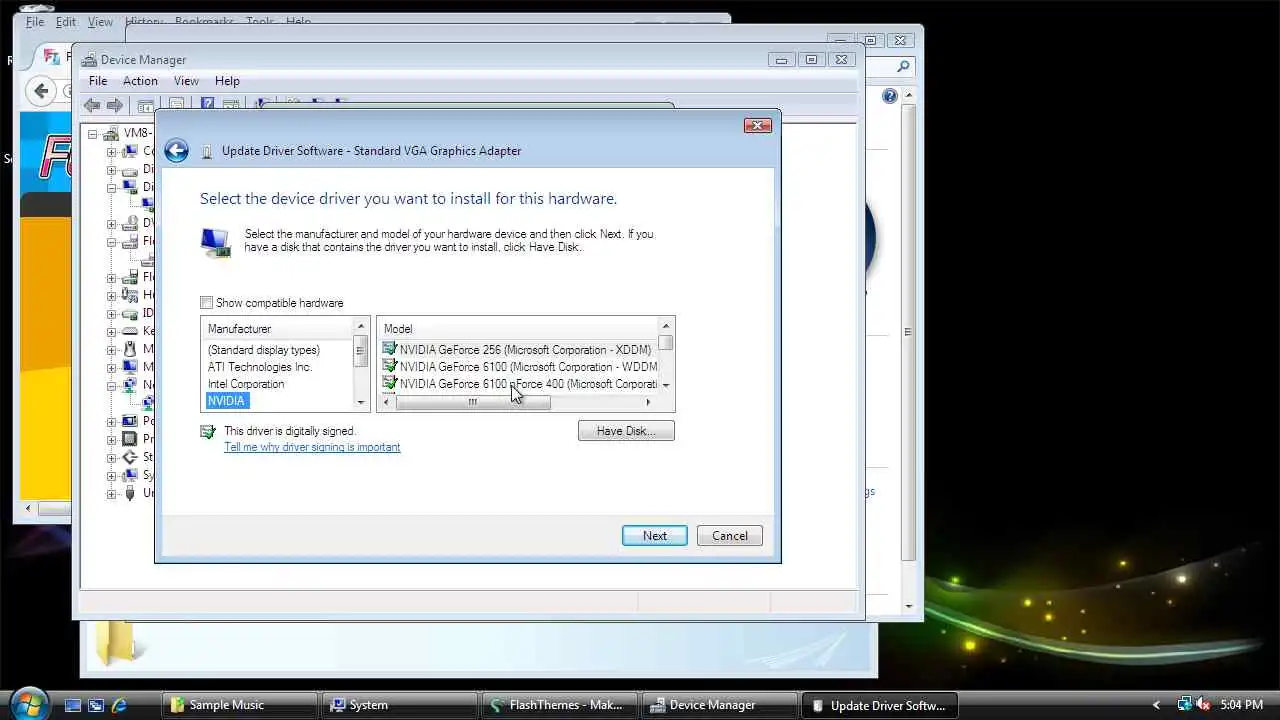Select the DVD drive icon in the tree
The image size is (1280, 720).
pos(130,223)
